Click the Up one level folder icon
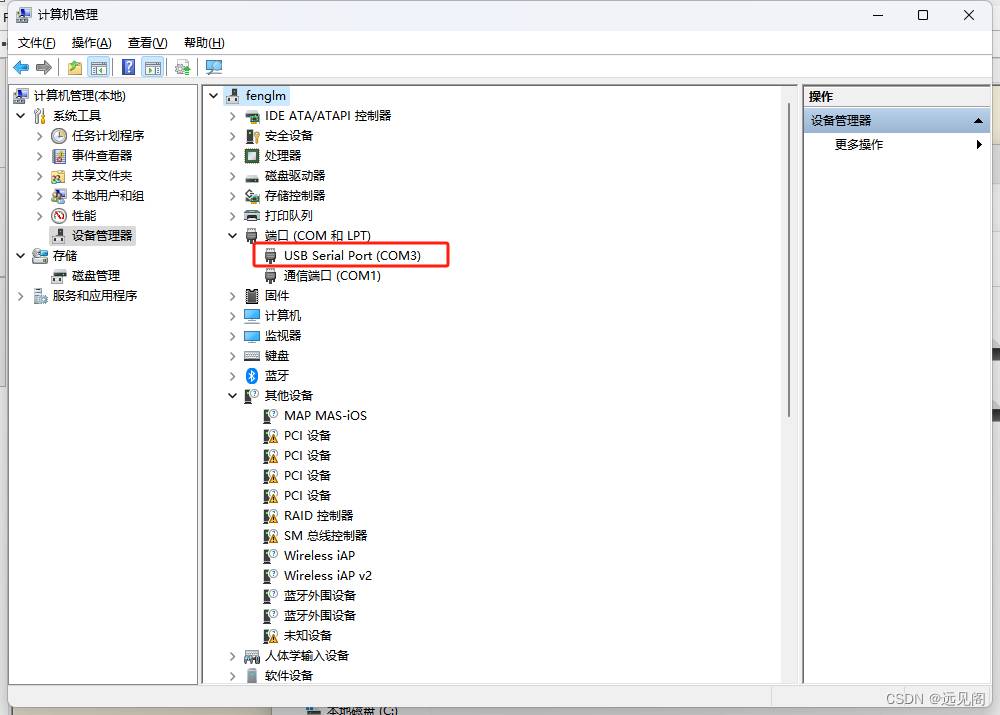1000x715 pixels. coord(75,67)
